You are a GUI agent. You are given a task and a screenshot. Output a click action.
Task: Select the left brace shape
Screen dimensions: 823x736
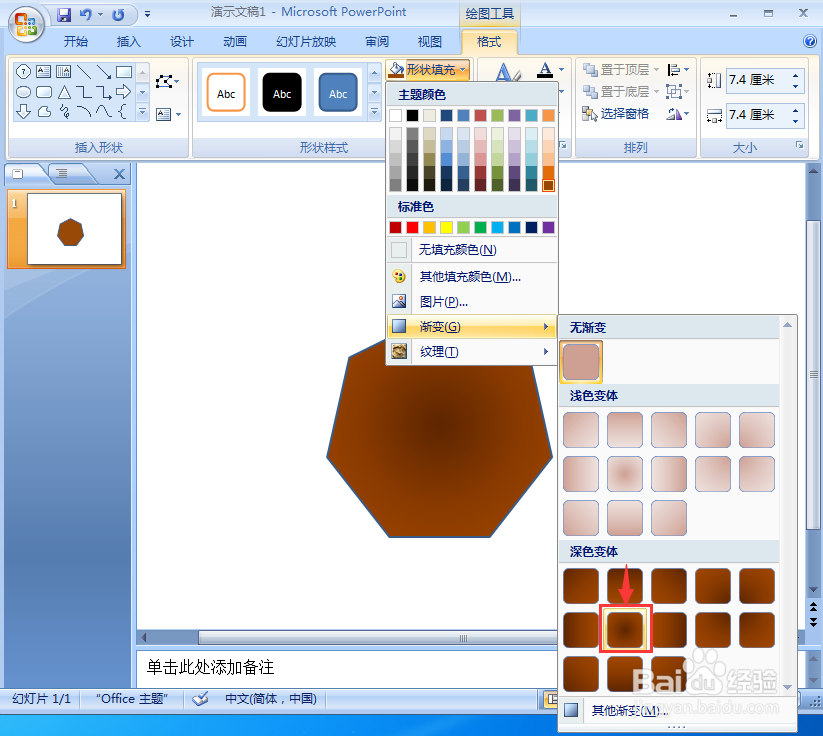pyautogui.click(x=123, y=111)
